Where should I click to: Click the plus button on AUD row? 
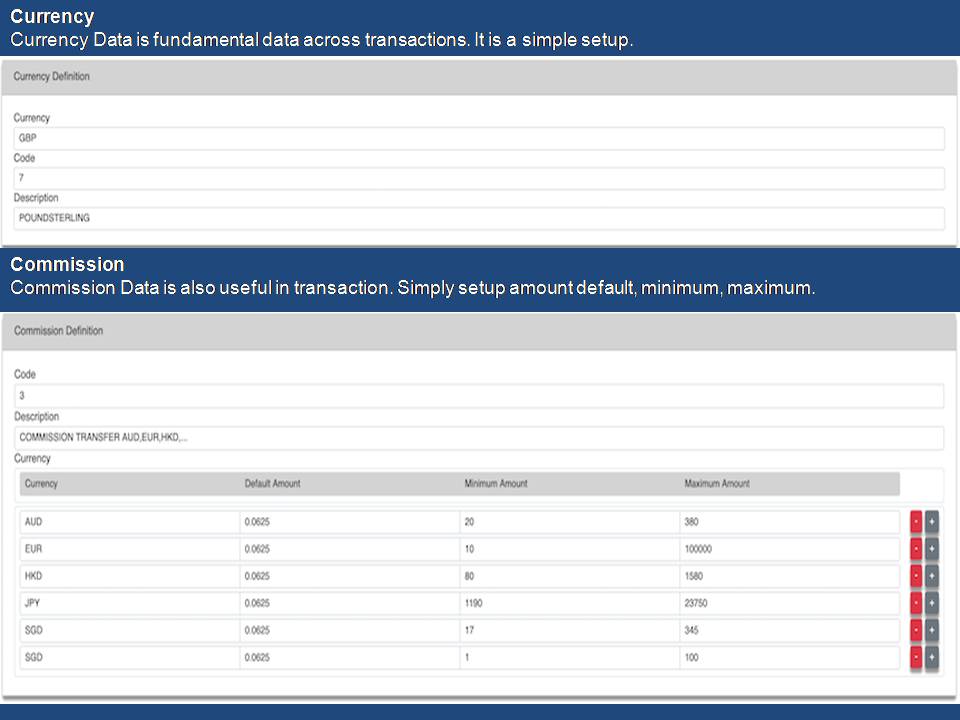click(932, 522)
